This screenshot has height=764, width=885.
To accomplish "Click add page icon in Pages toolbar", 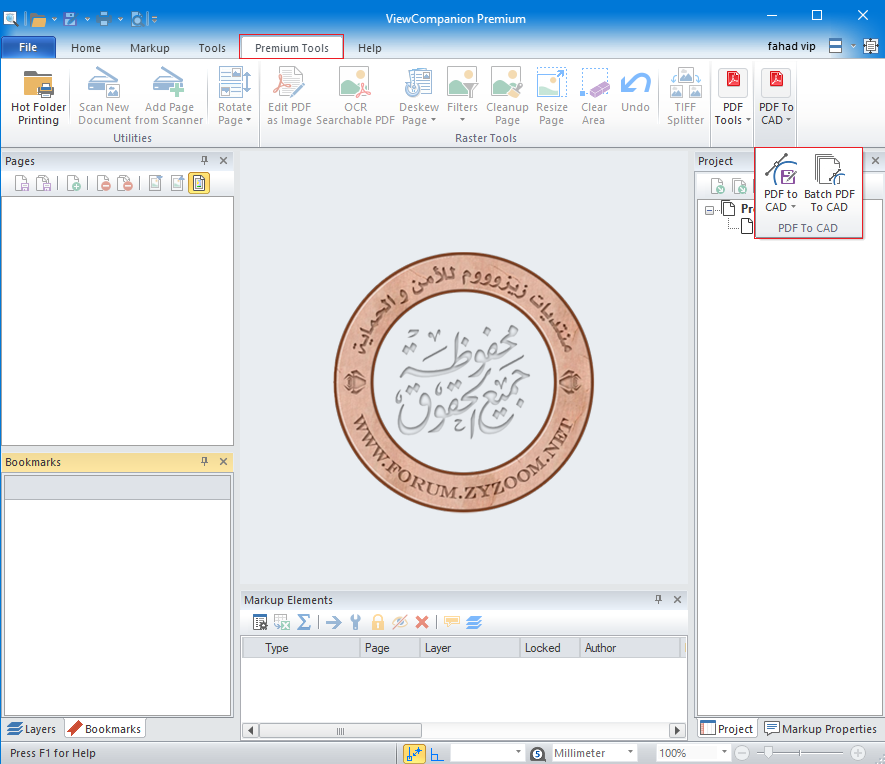I will click(x=73, y=183).
